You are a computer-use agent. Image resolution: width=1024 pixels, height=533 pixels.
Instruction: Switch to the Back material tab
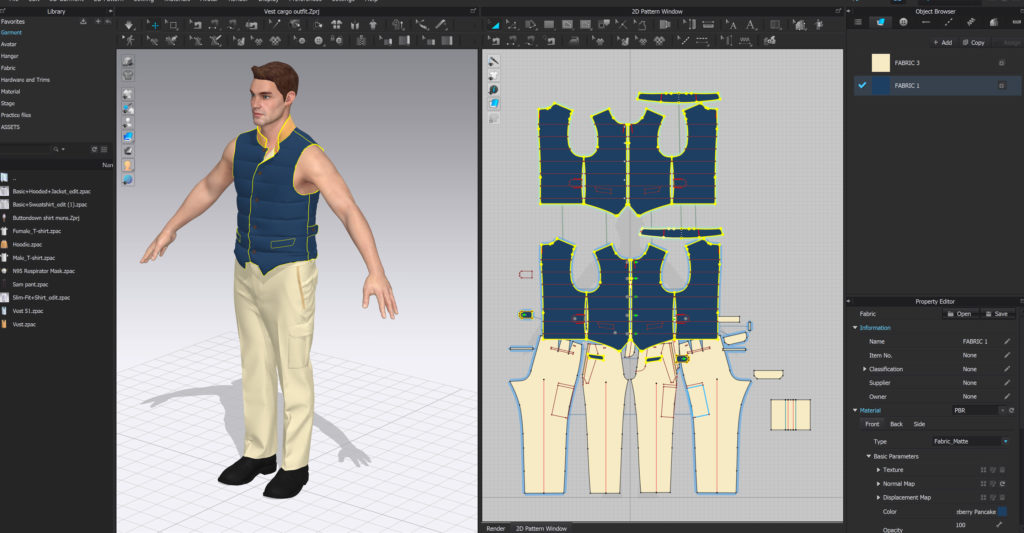coord(896,425)
